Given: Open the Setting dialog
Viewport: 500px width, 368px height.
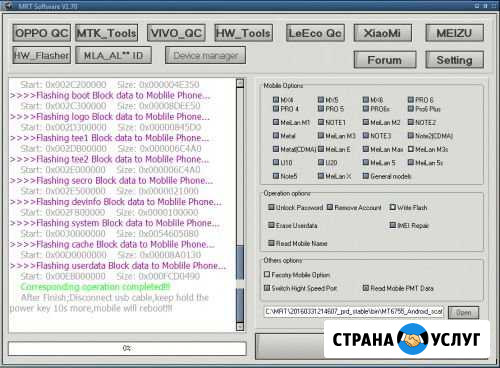Looking at the screenshot, I should pyautogui.click(x=455, y=60).
